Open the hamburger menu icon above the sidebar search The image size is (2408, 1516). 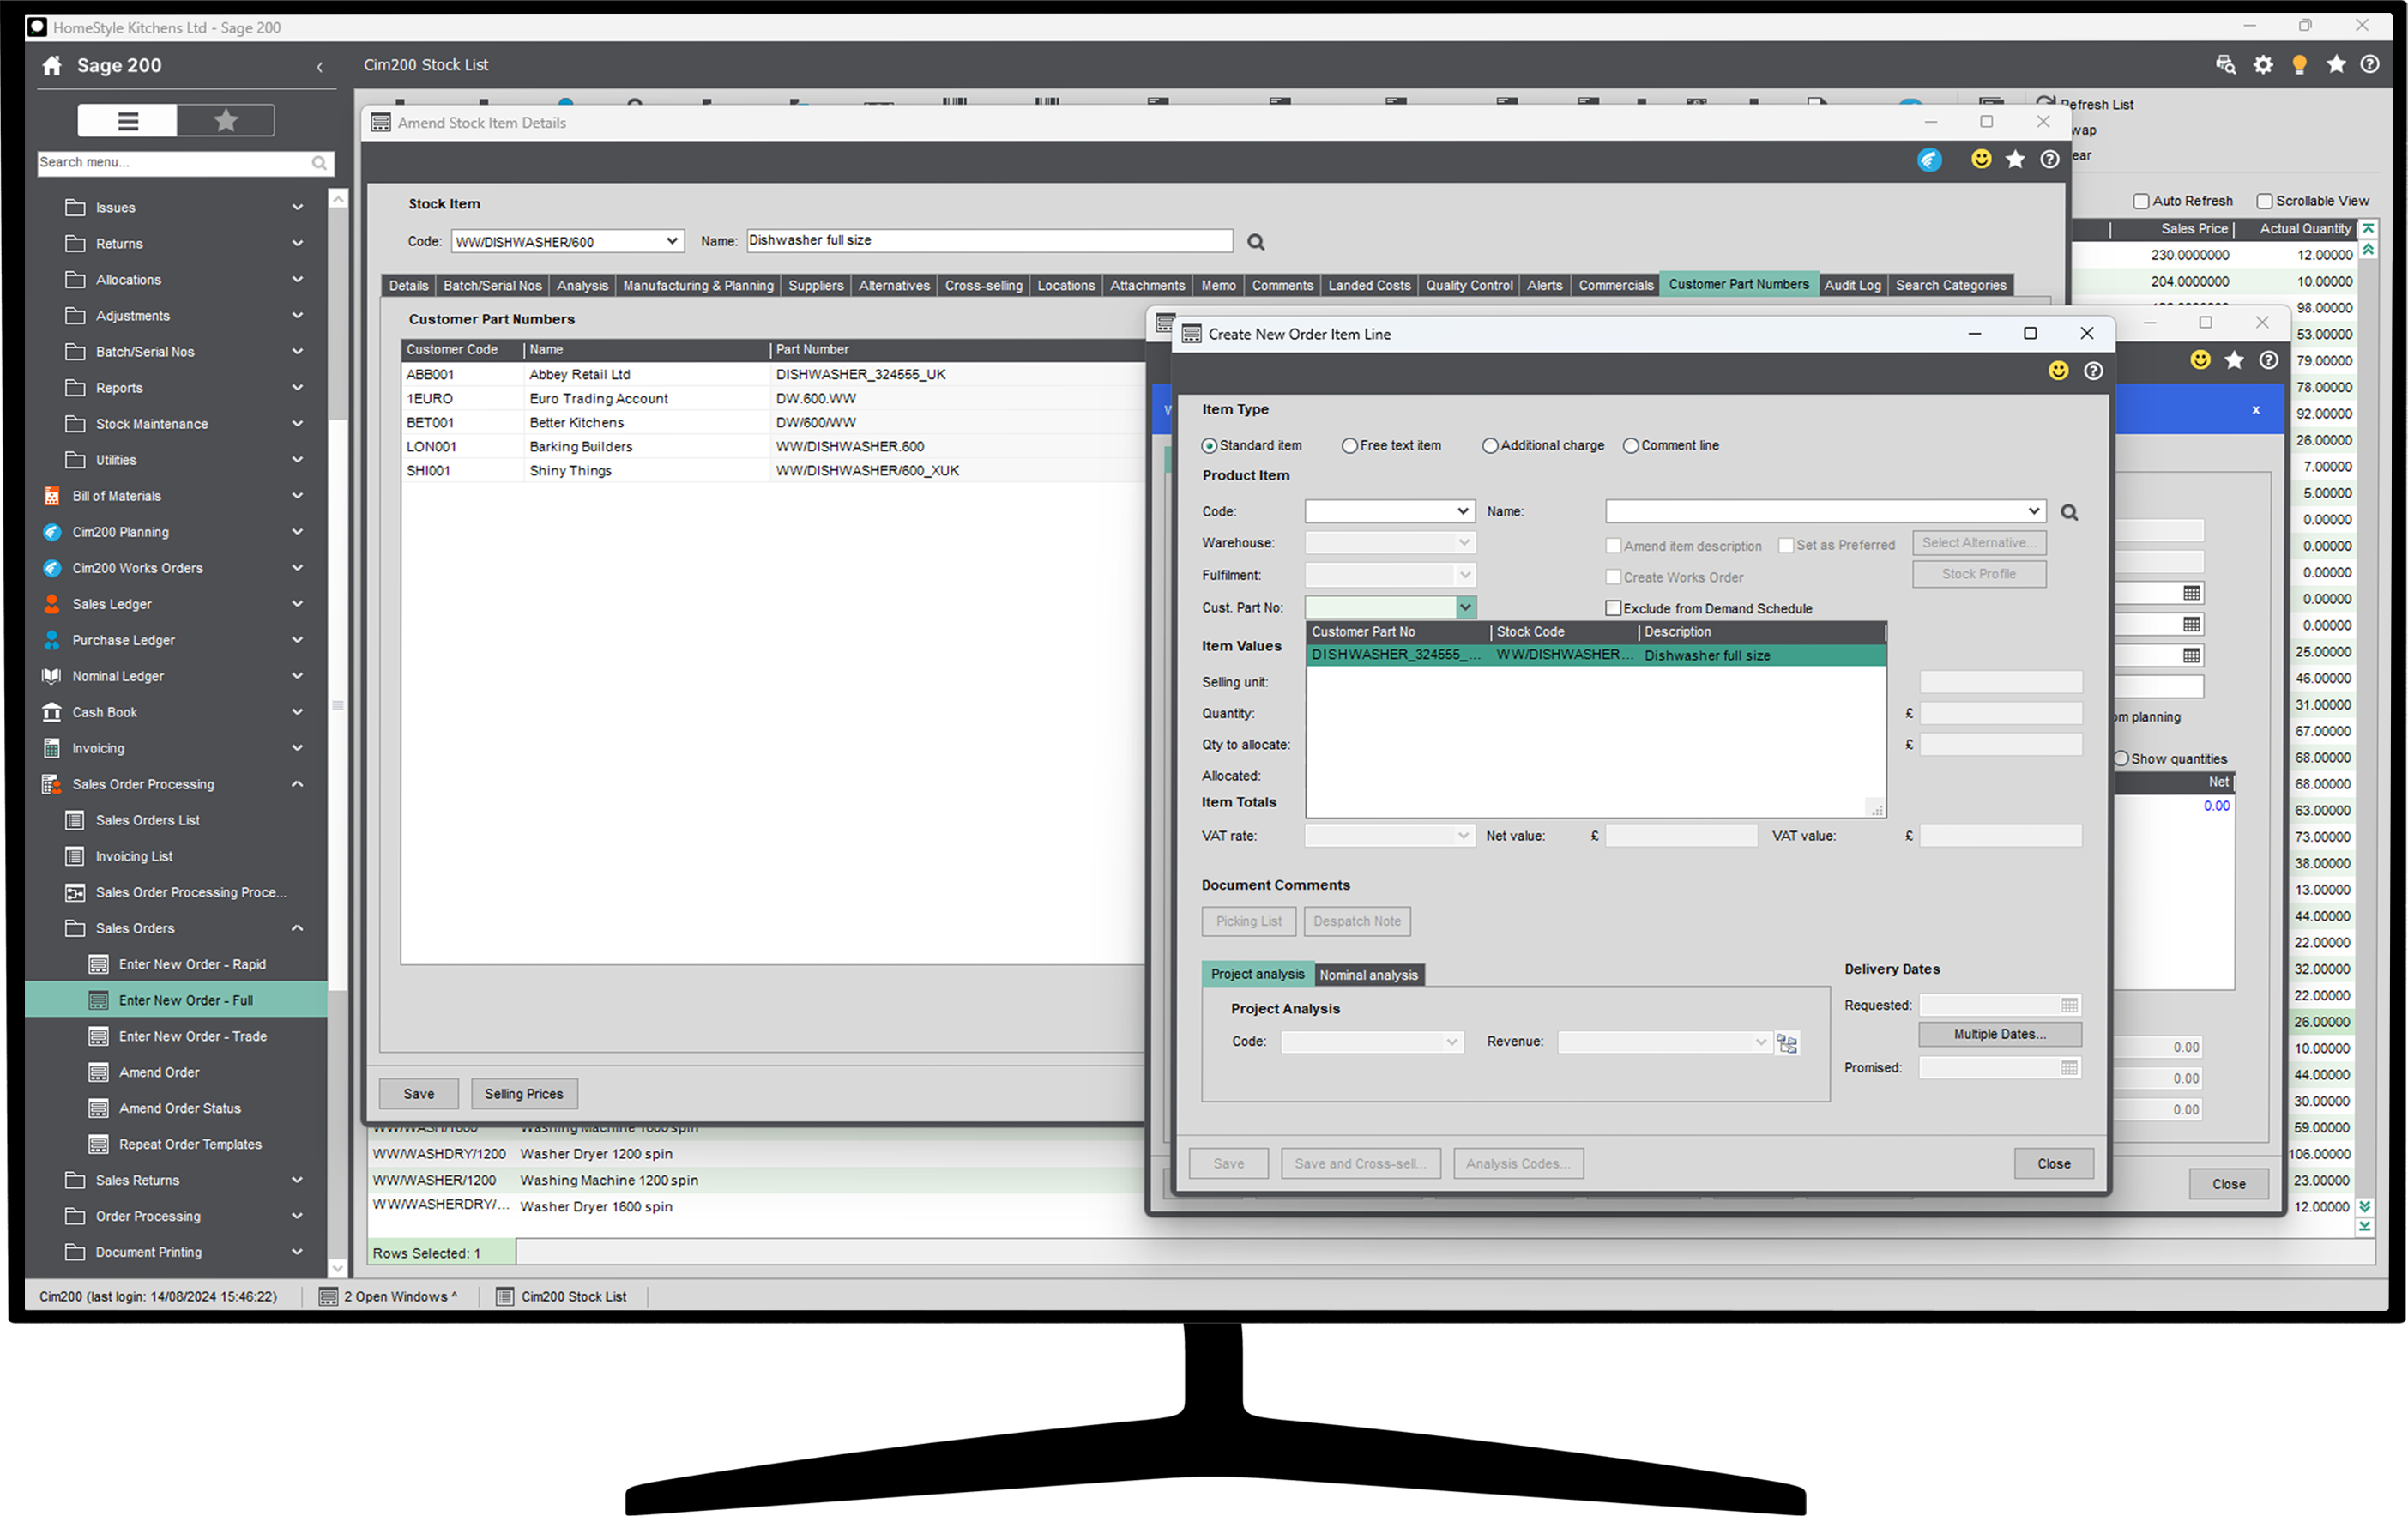pos(127,120)
